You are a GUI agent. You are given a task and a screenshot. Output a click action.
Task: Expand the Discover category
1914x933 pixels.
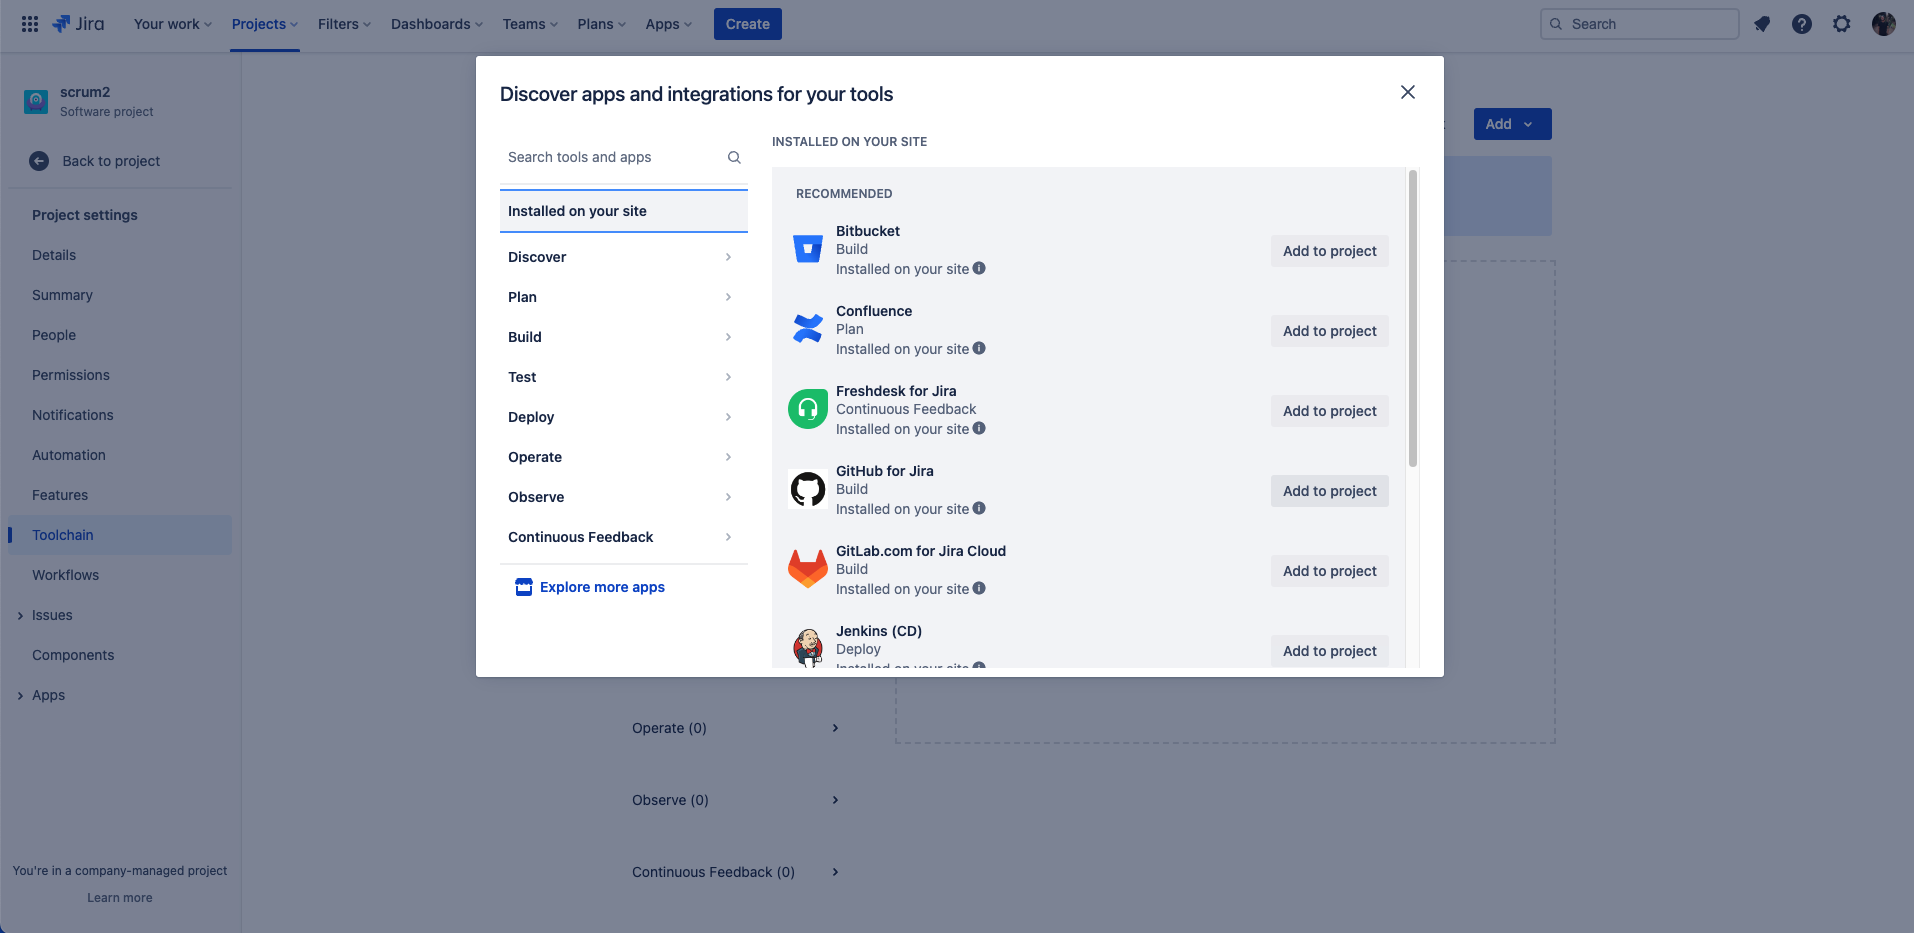[624, 257]
